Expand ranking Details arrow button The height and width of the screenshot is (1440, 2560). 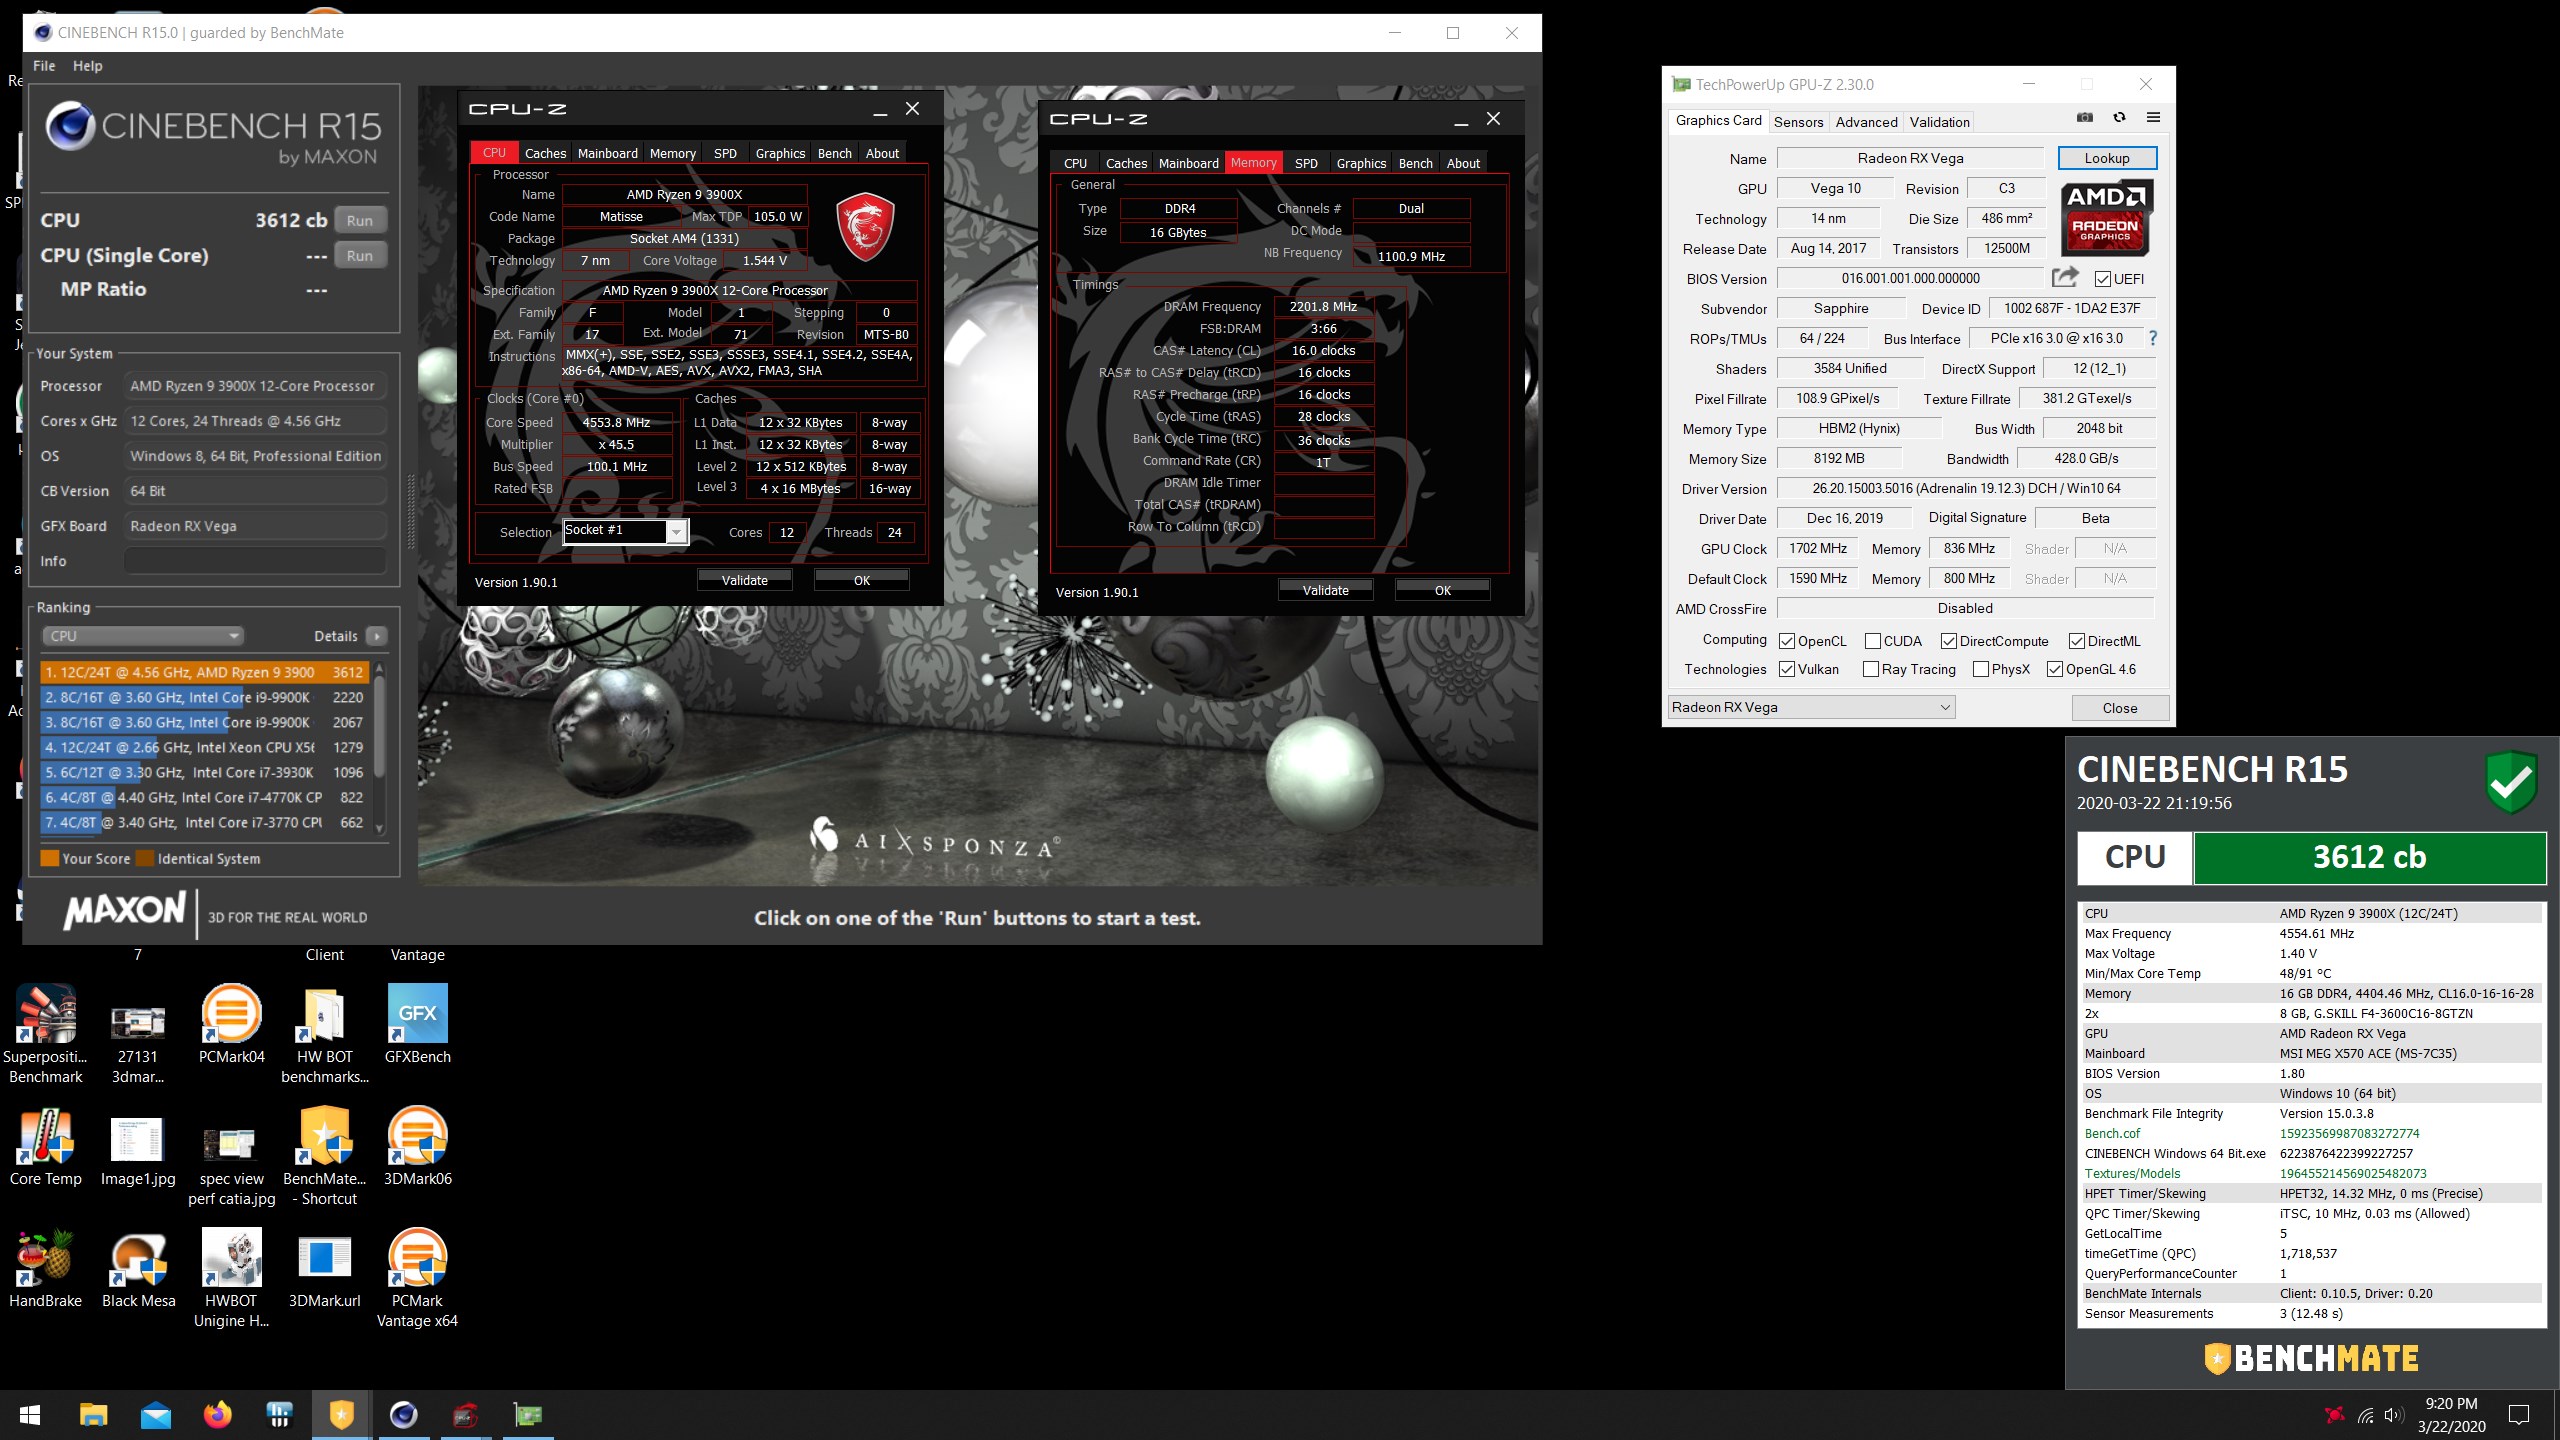376,636
